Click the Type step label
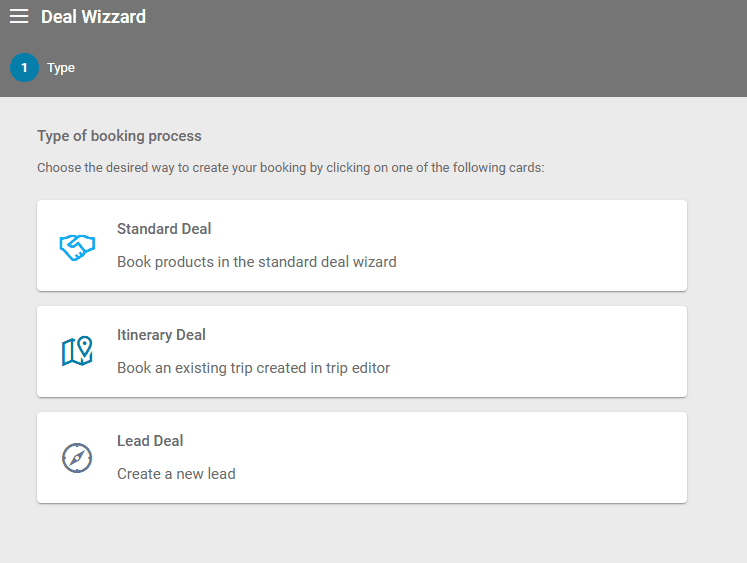The width and height of the screenshot is (747, 563). [61, 68]
